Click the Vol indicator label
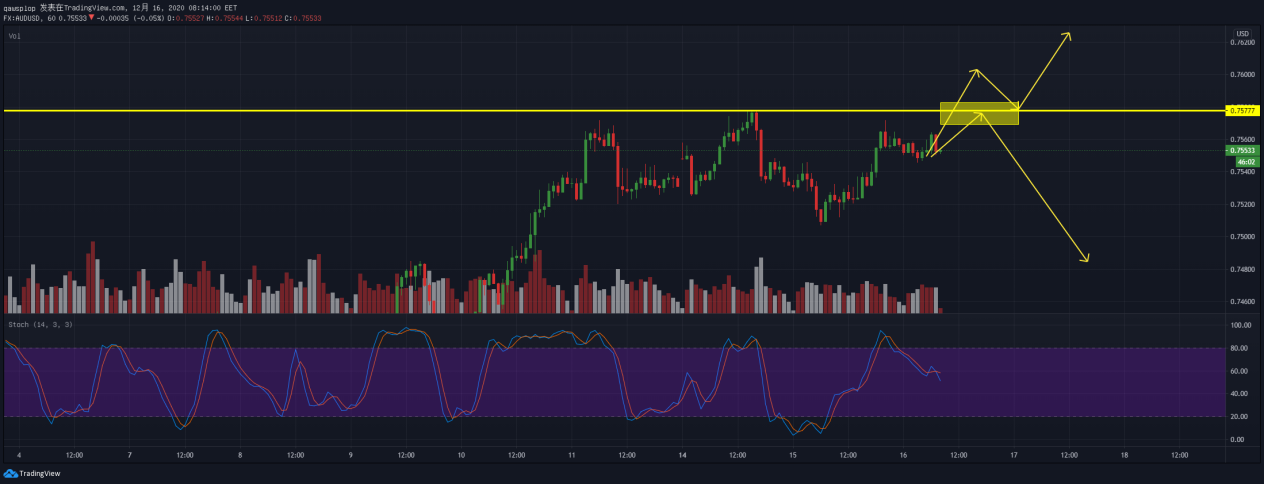 pos(14,36)
